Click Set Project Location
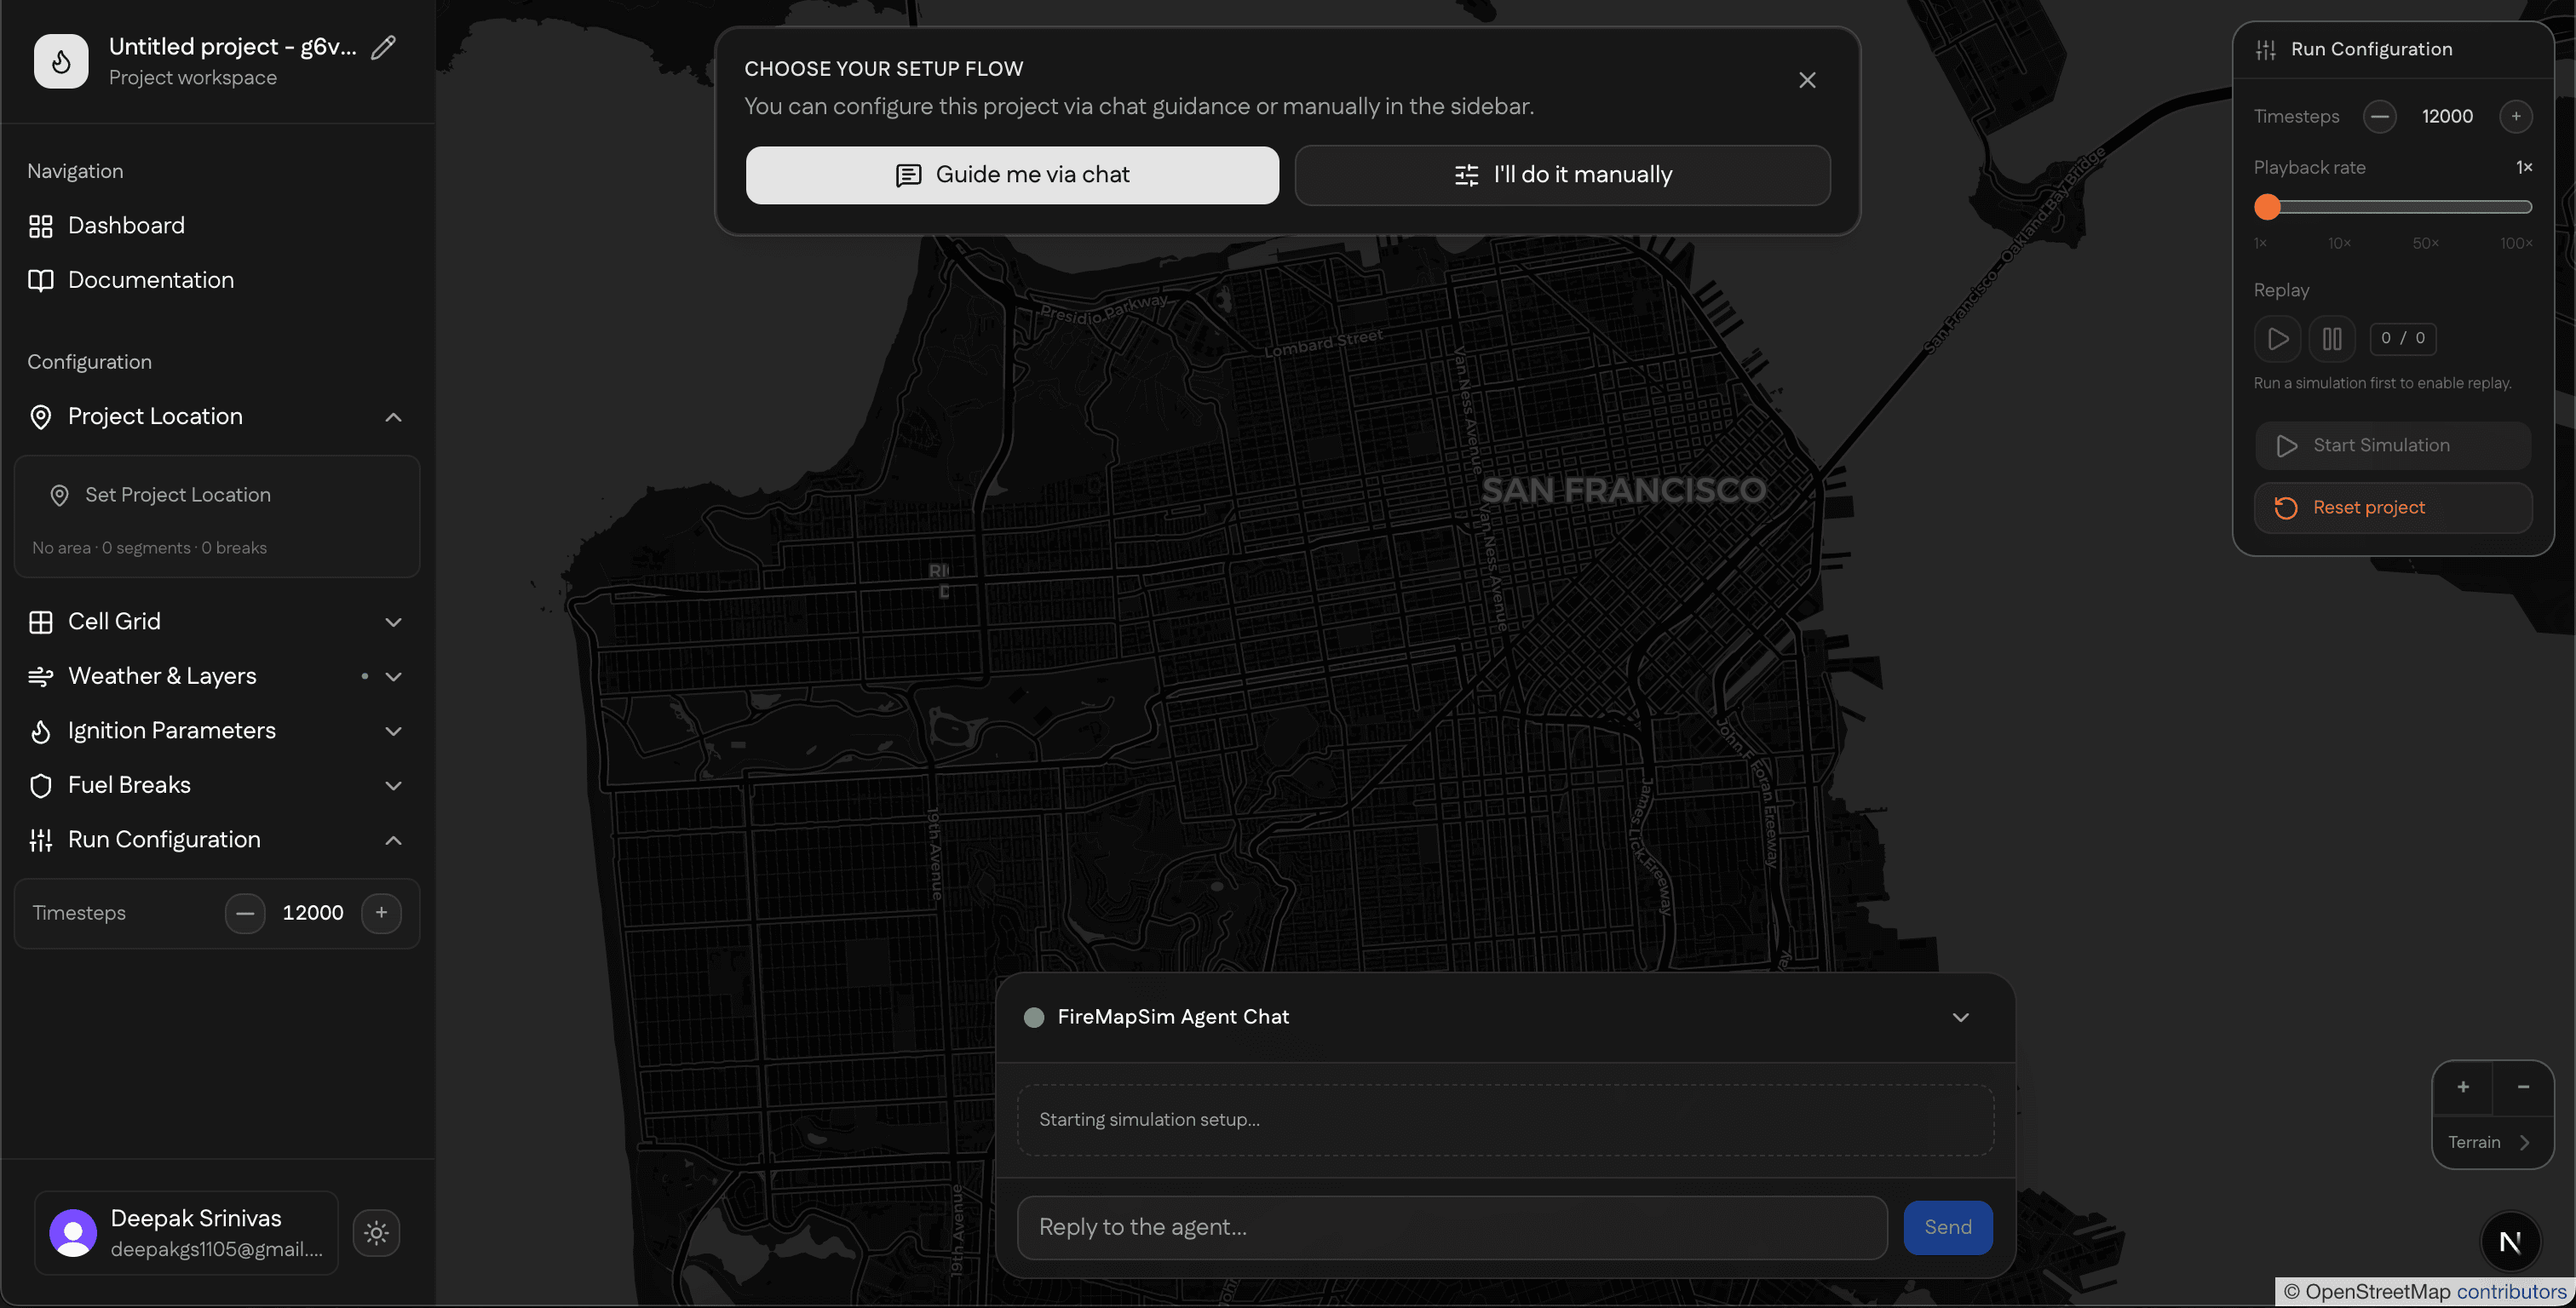 point(177,495)
